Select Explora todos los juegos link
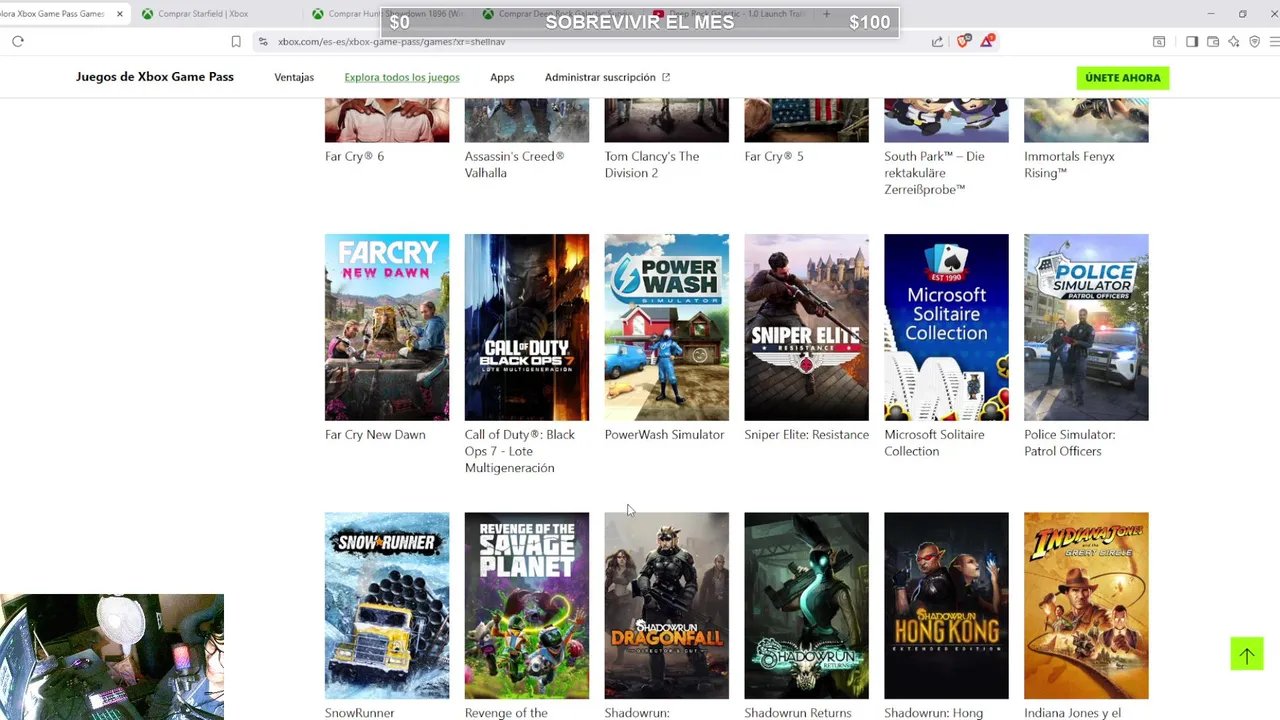Image resolution: width=1280 pixels, height=720 pixels. (x=402, y=77)
